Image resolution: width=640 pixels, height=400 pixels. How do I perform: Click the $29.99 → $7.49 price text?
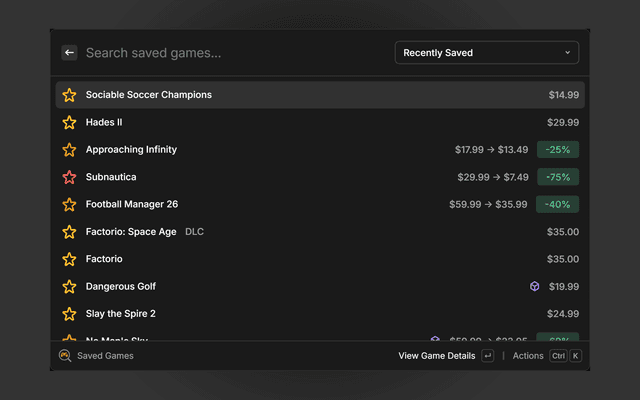[493, 177]
